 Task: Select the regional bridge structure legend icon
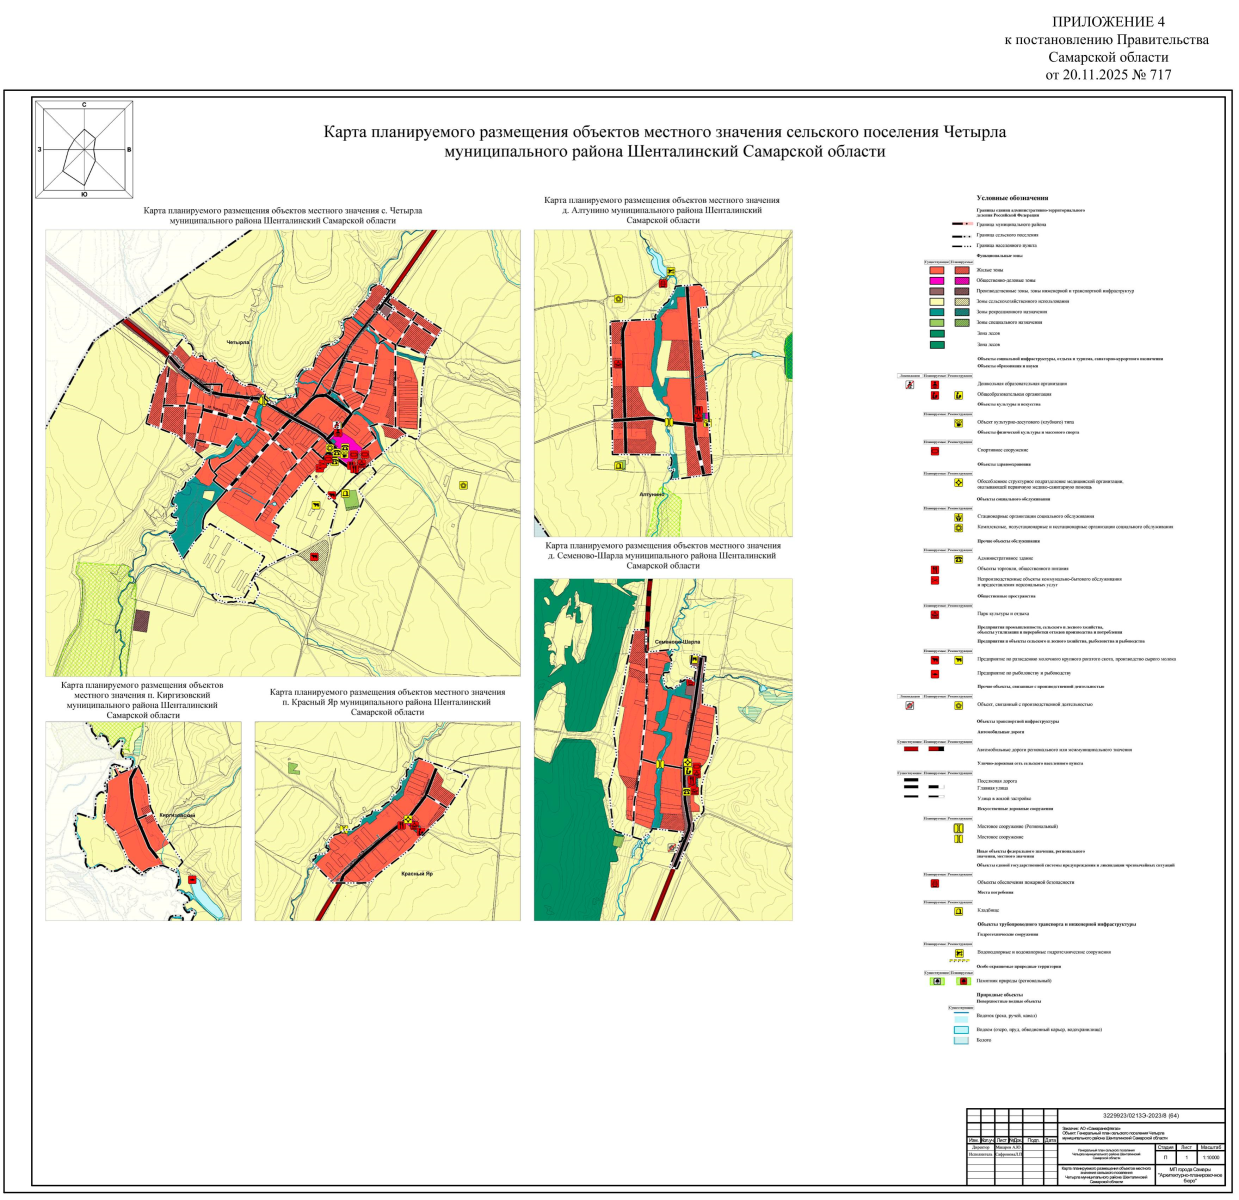958,827
